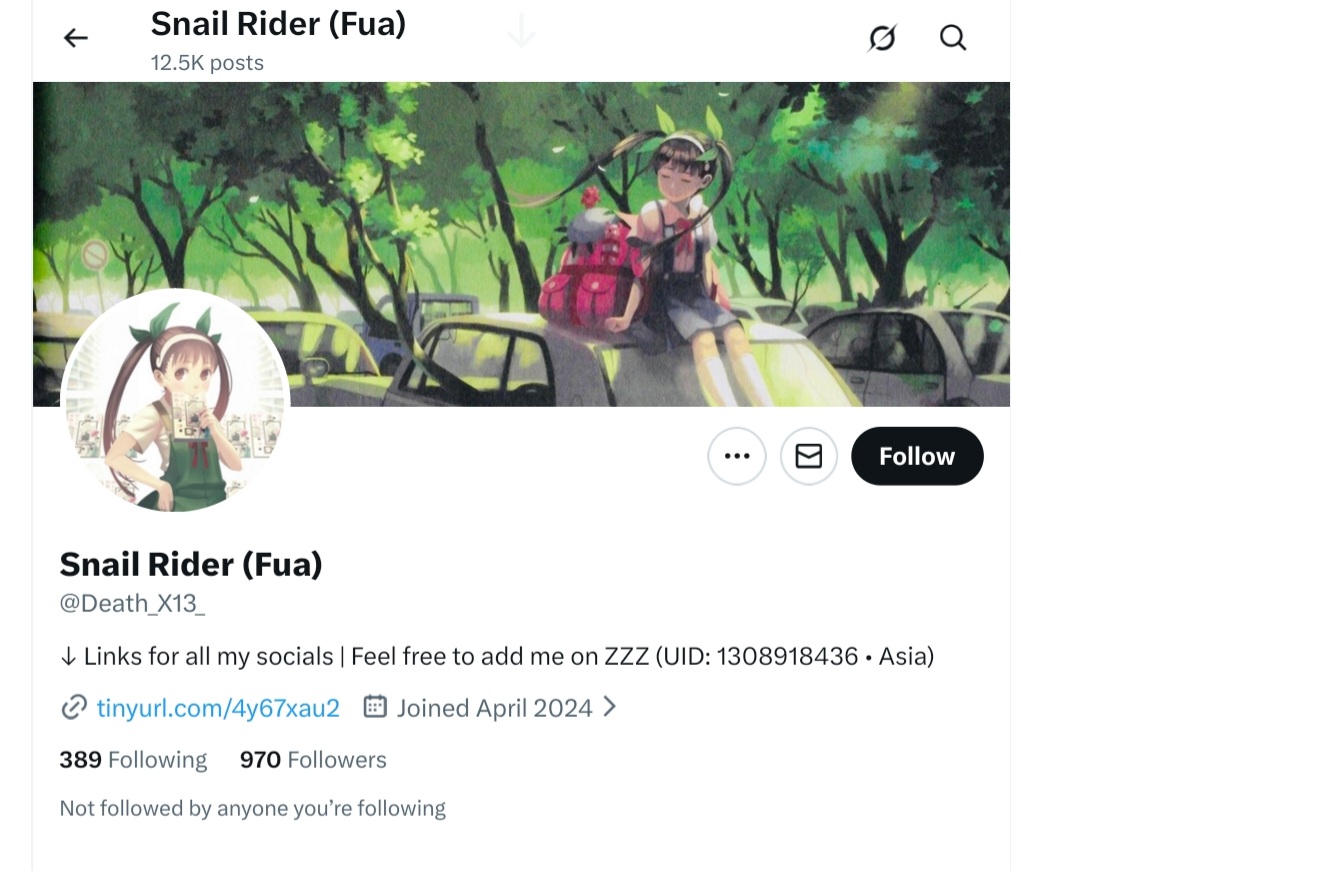The height and width of the screenshot is (871, 1329).
Task: Click the Snail Rider (Fua) title in header
Action: point(278,23)
